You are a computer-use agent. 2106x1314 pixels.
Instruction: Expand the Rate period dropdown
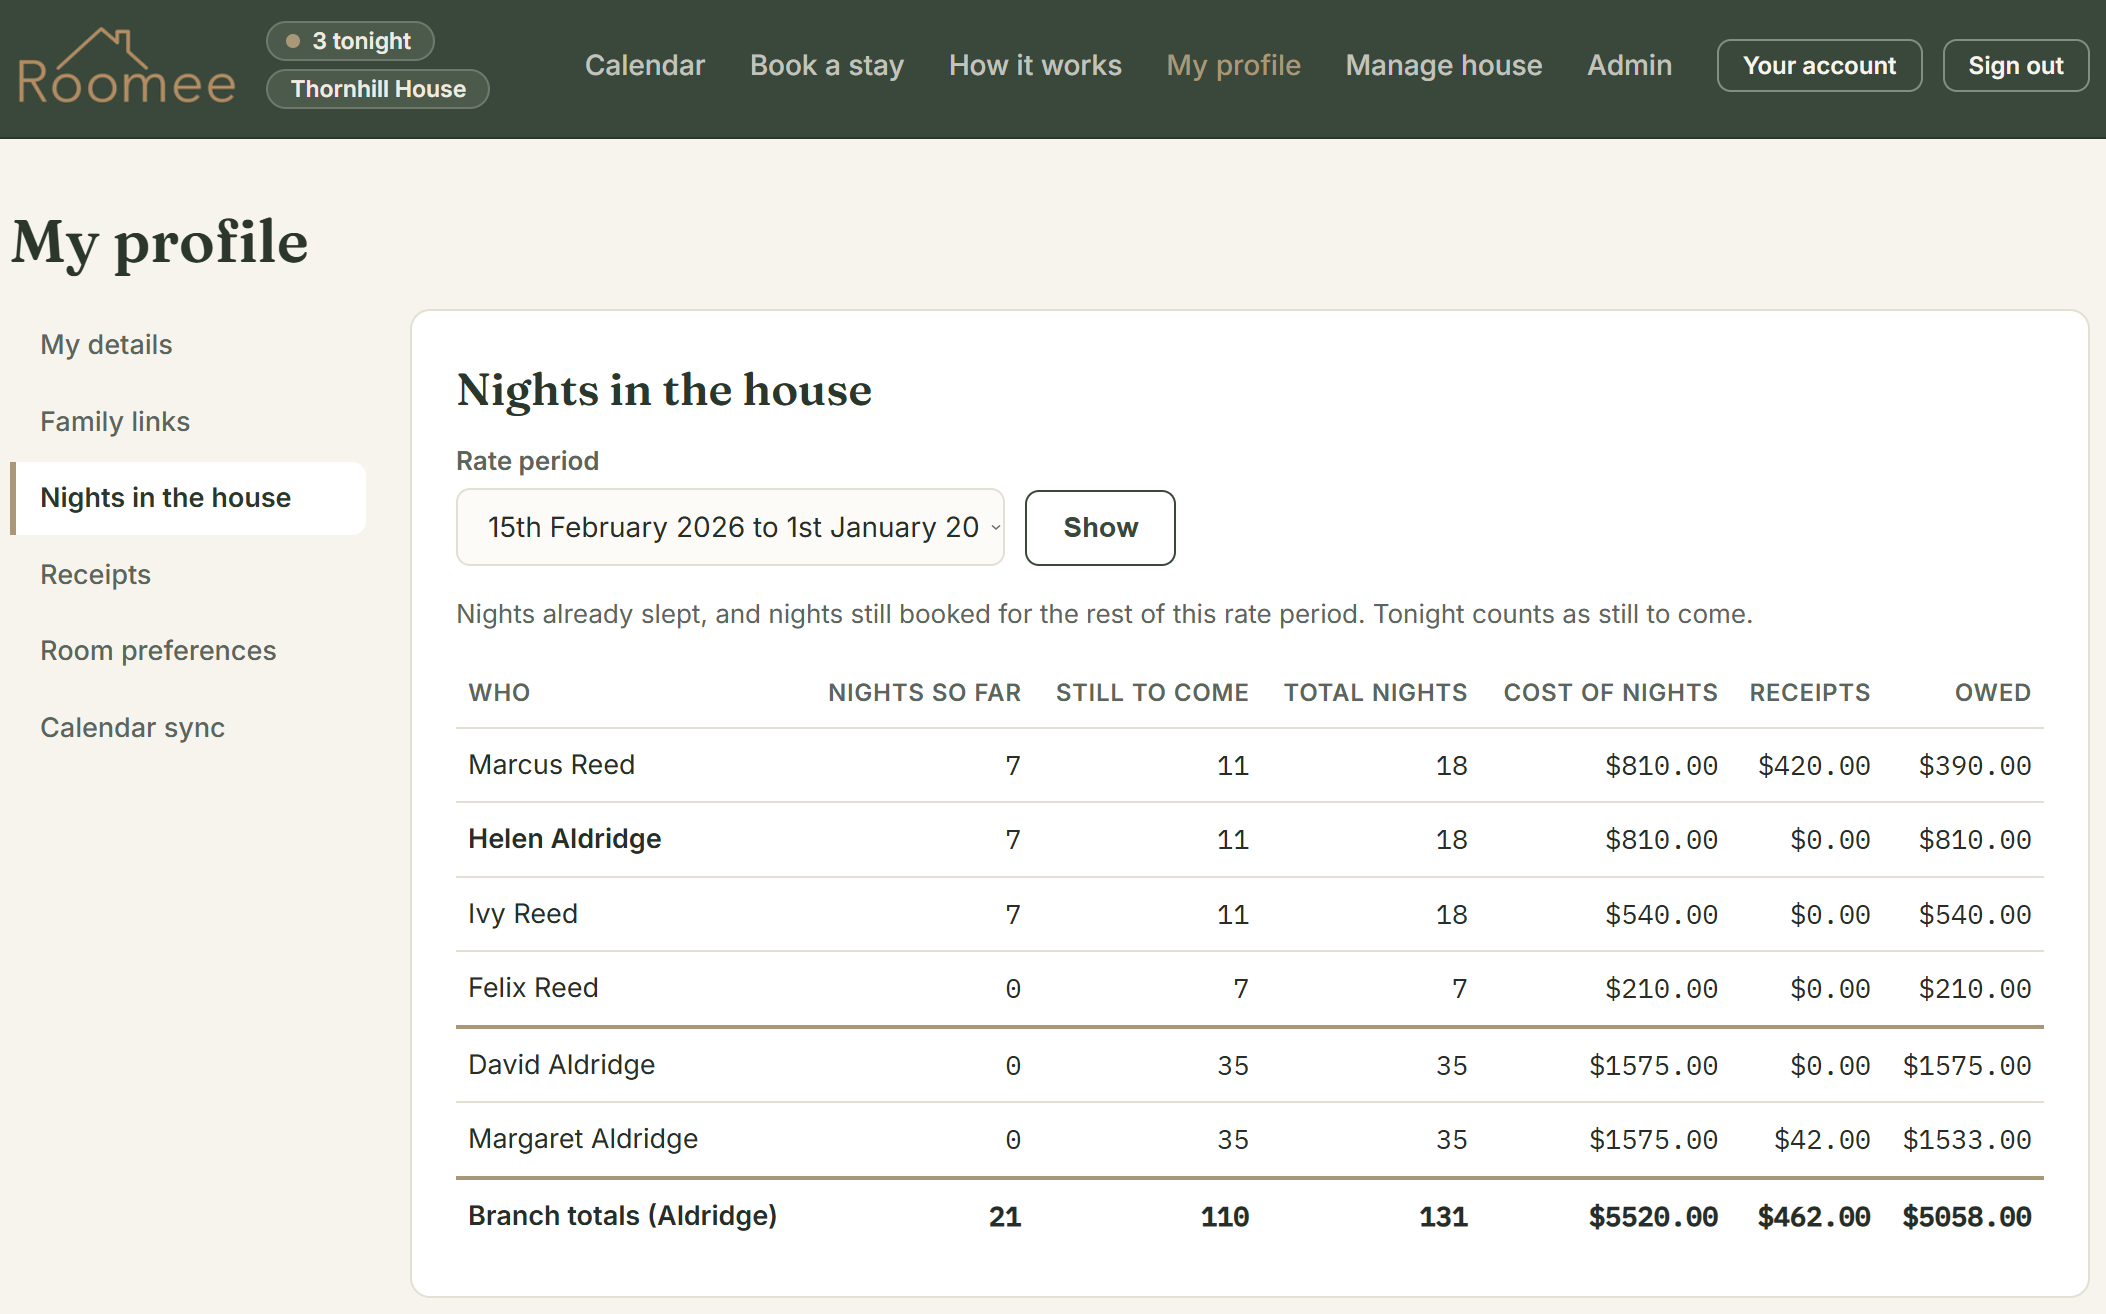coord(730,527)
